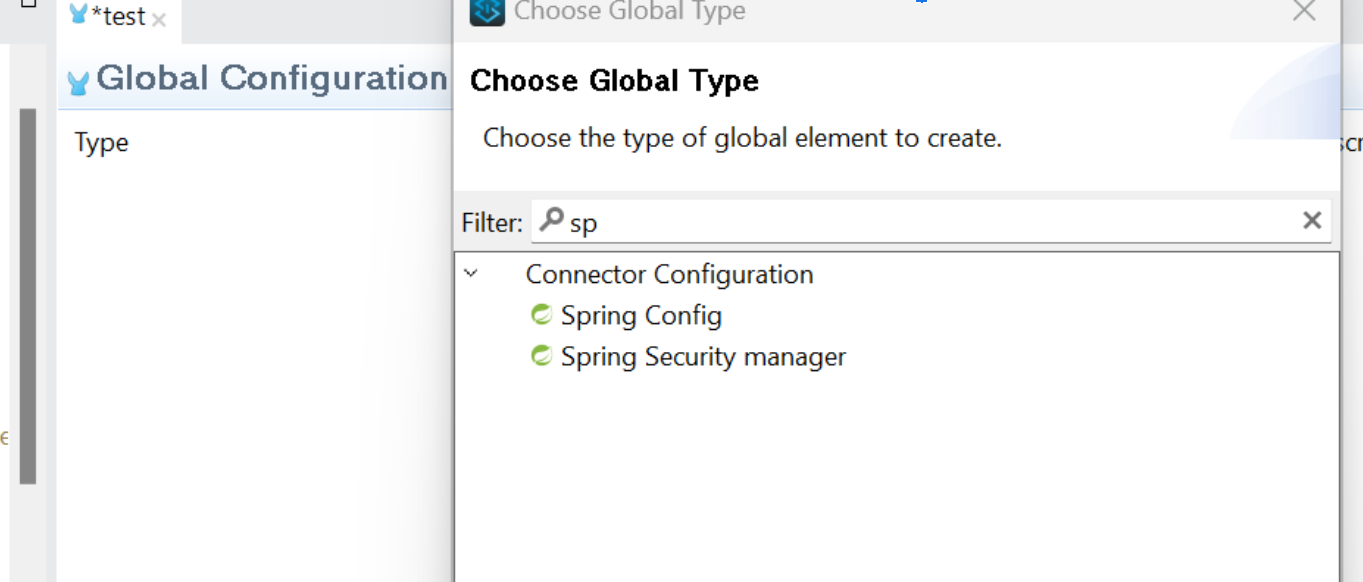Click the Type label in the editor
Screen dimensions: 1363x582
[101, 142]
